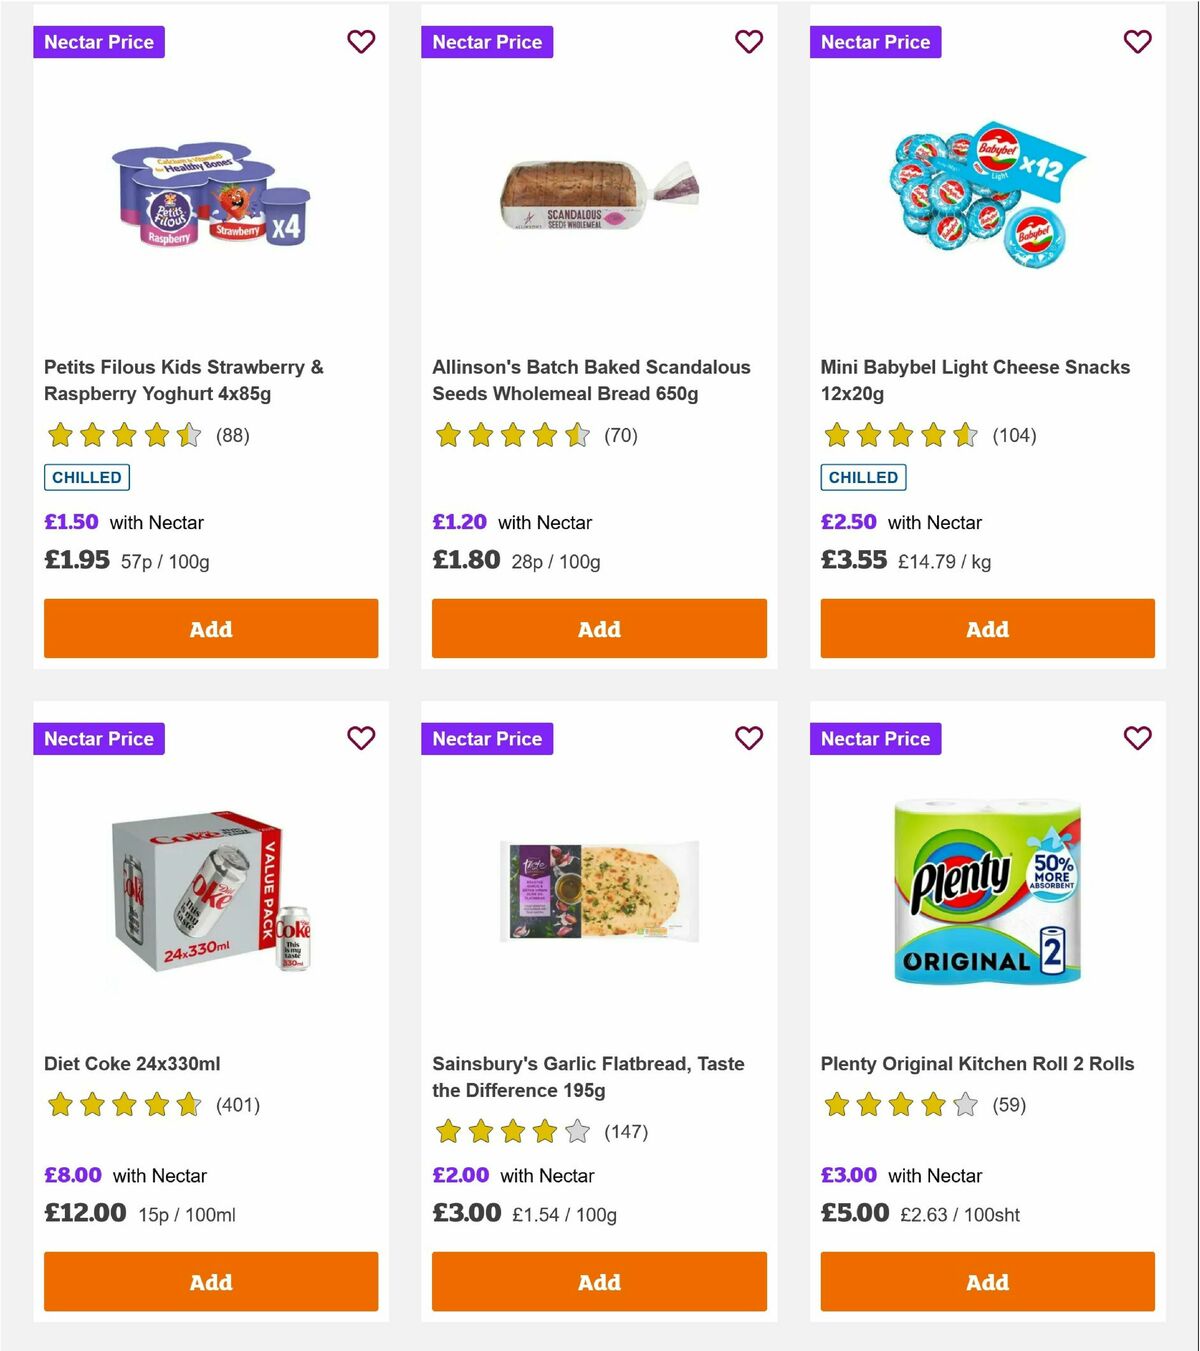
Task: Favourite the Diet Coke 24x330ml product
Action: point(361,739)
